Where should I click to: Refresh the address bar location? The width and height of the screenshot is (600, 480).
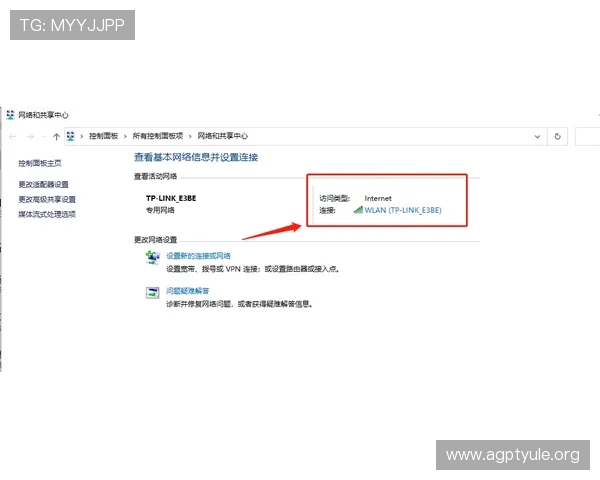pyautogui.click(x=558, y=136)
